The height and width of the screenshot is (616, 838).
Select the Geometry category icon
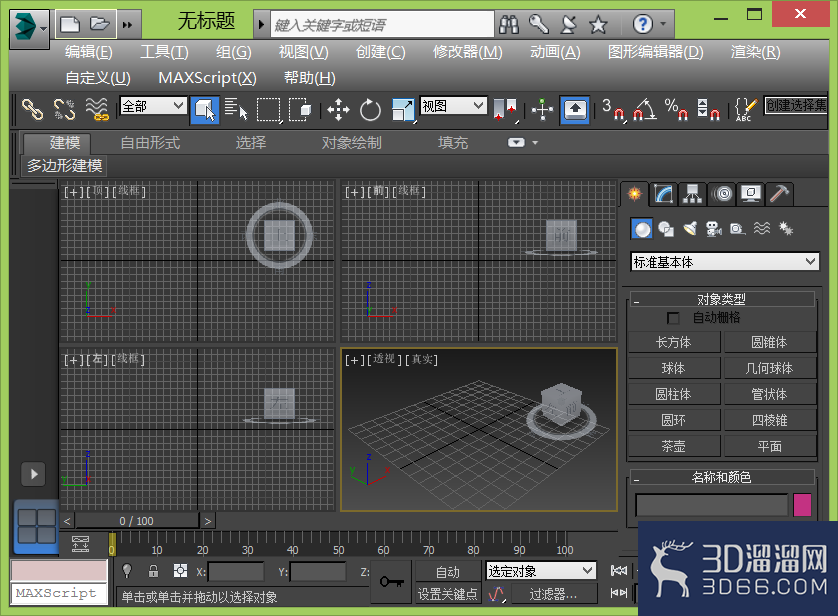642,229
